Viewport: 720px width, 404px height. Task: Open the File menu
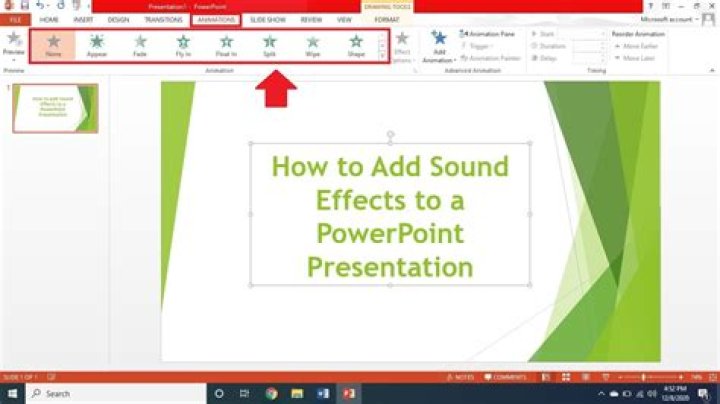point(15,19)
